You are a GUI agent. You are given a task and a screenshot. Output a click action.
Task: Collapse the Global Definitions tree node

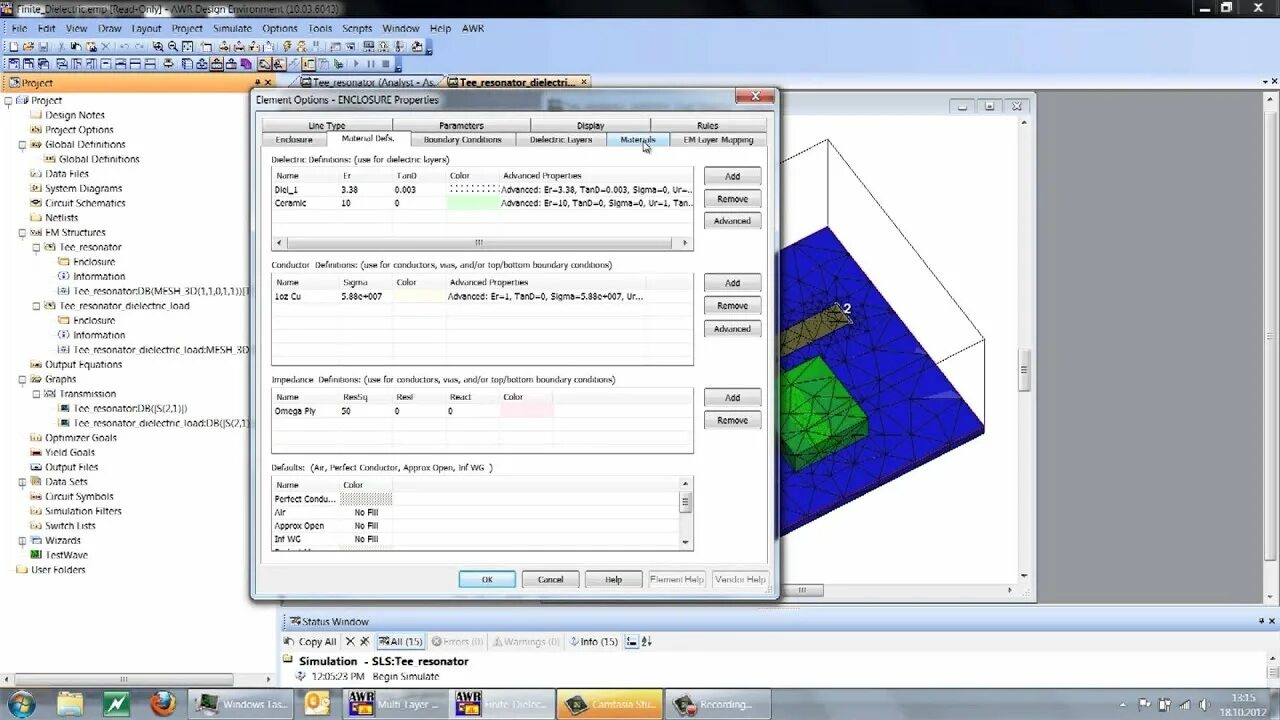click(23, 144)
